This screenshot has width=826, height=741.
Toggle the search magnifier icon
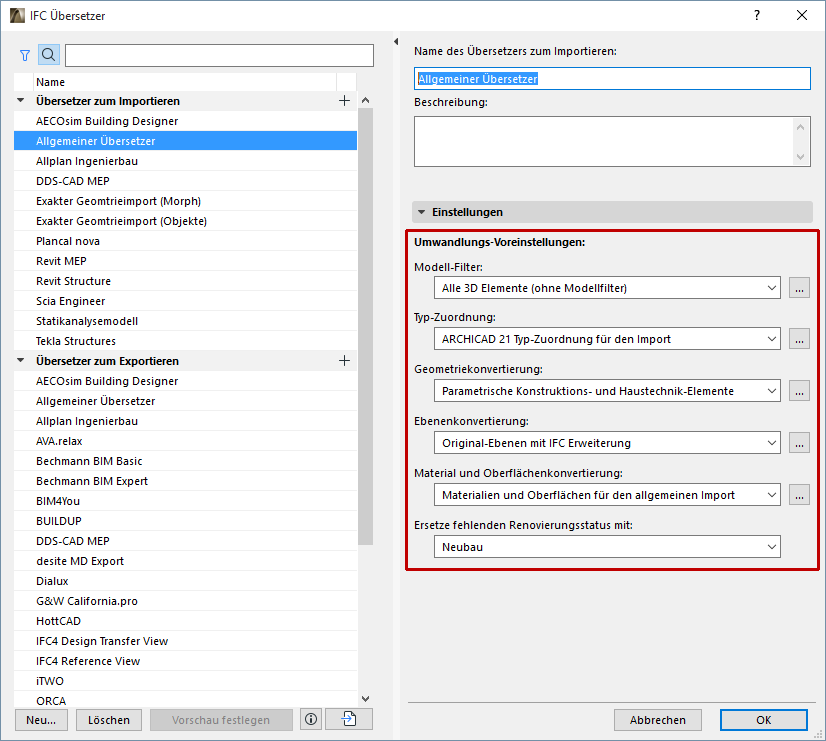click(48, 55)
